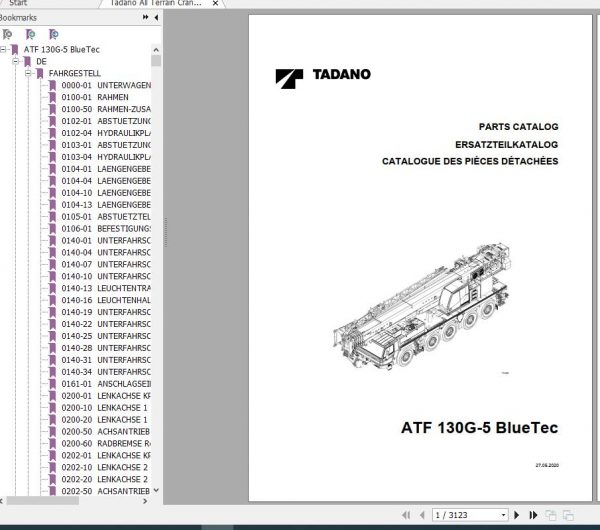Open bookmark 0140-01 UNTERFAHRSC
Screen dimensions: 600x530
click(x=106, y=240)
